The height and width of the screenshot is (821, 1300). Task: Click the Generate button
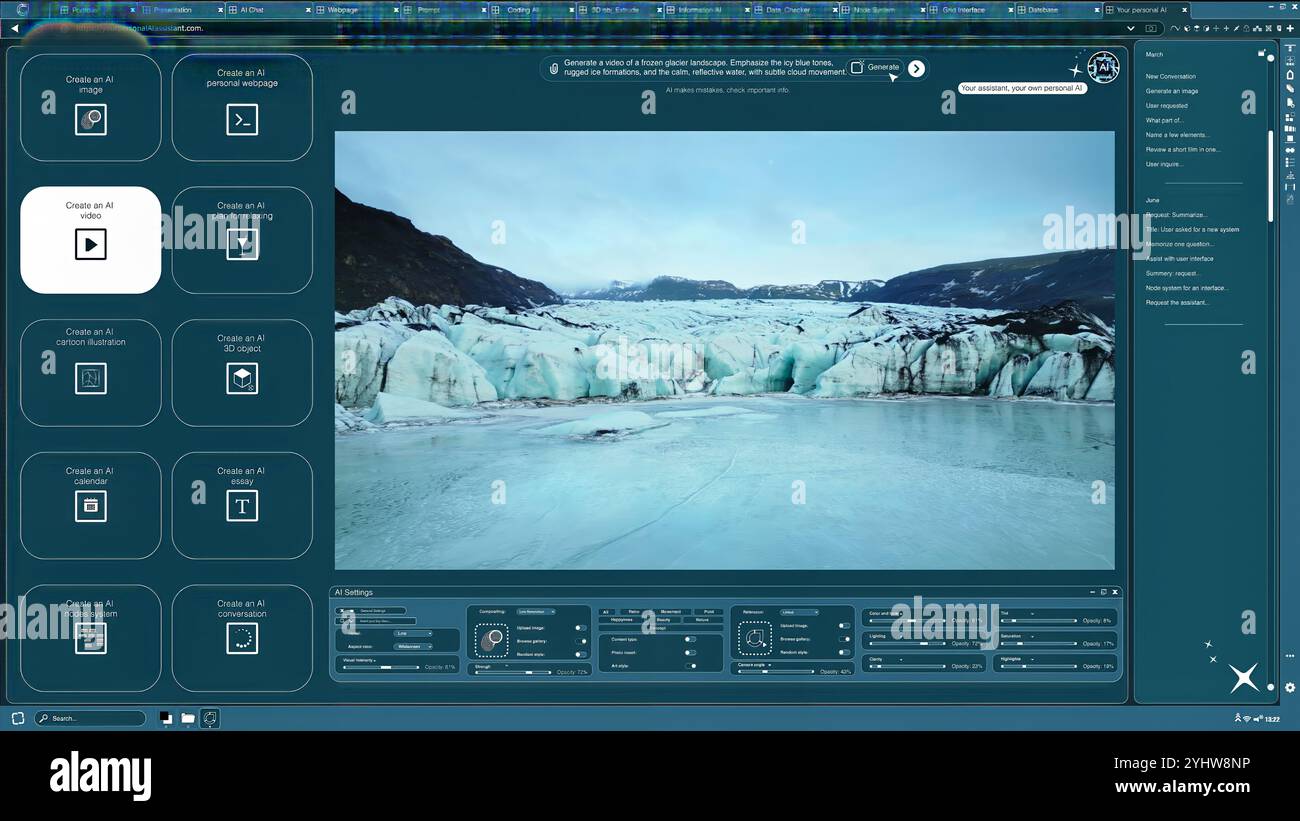click(875, 67)
